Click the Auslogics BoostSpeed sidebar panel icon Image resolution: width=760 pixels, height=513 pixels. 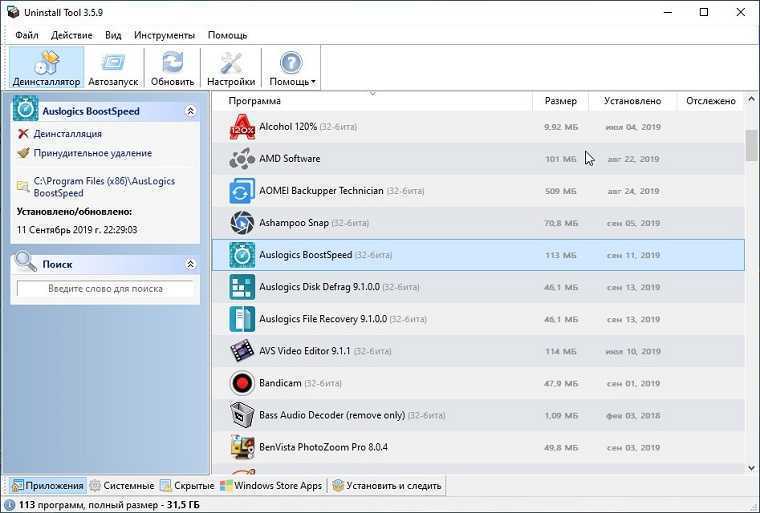(x=25, y=109)
